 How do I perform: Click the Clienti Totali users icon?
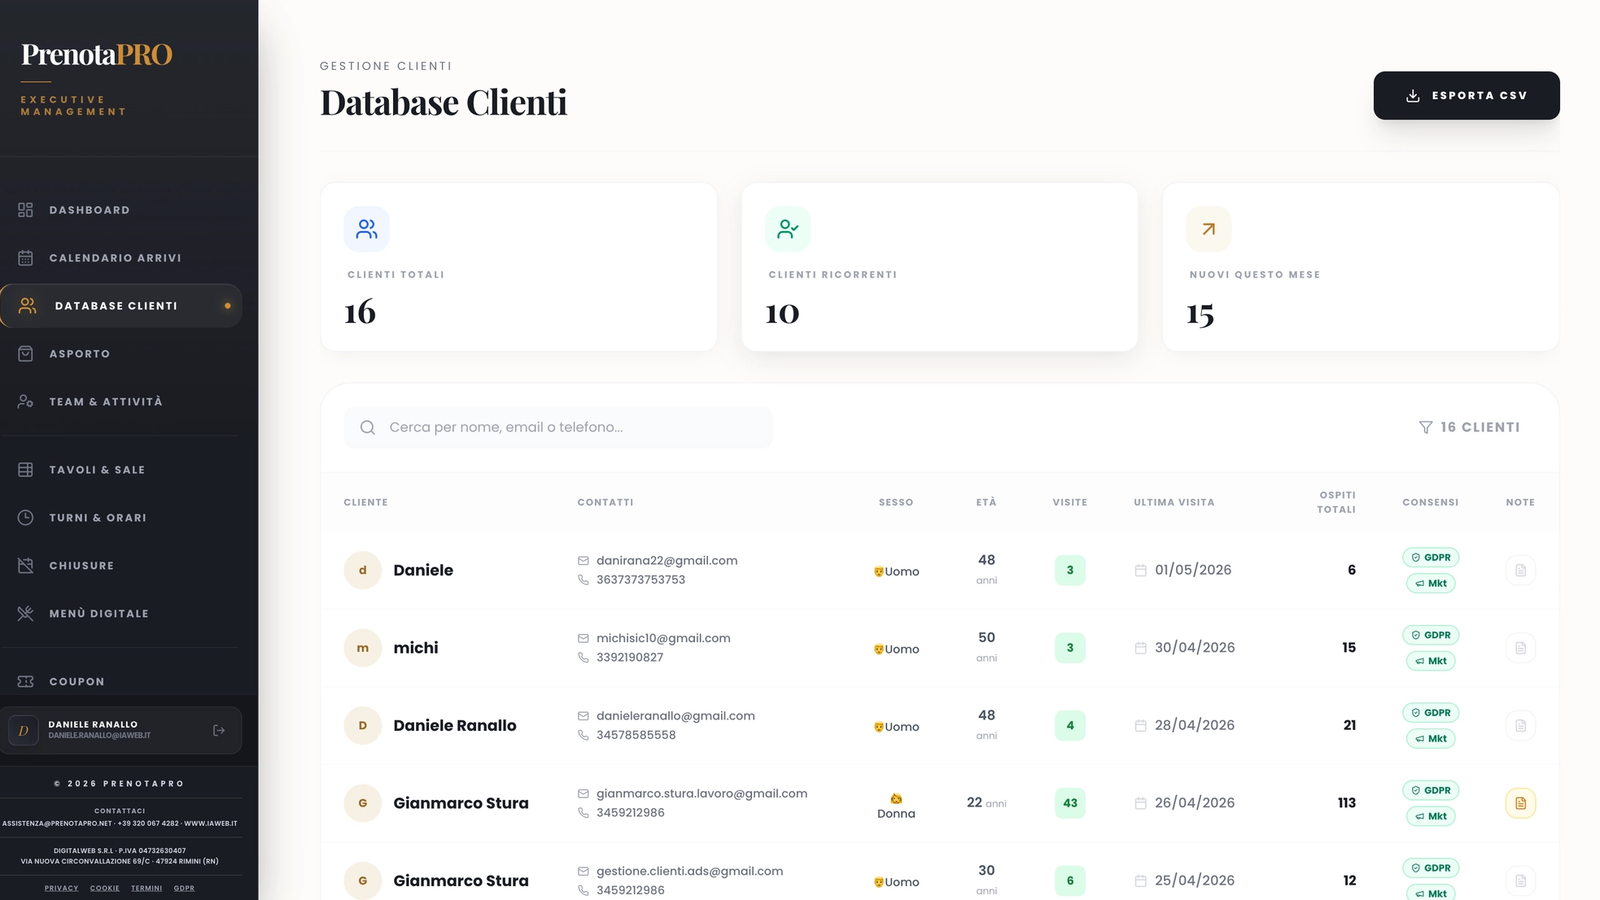(367, 229)
